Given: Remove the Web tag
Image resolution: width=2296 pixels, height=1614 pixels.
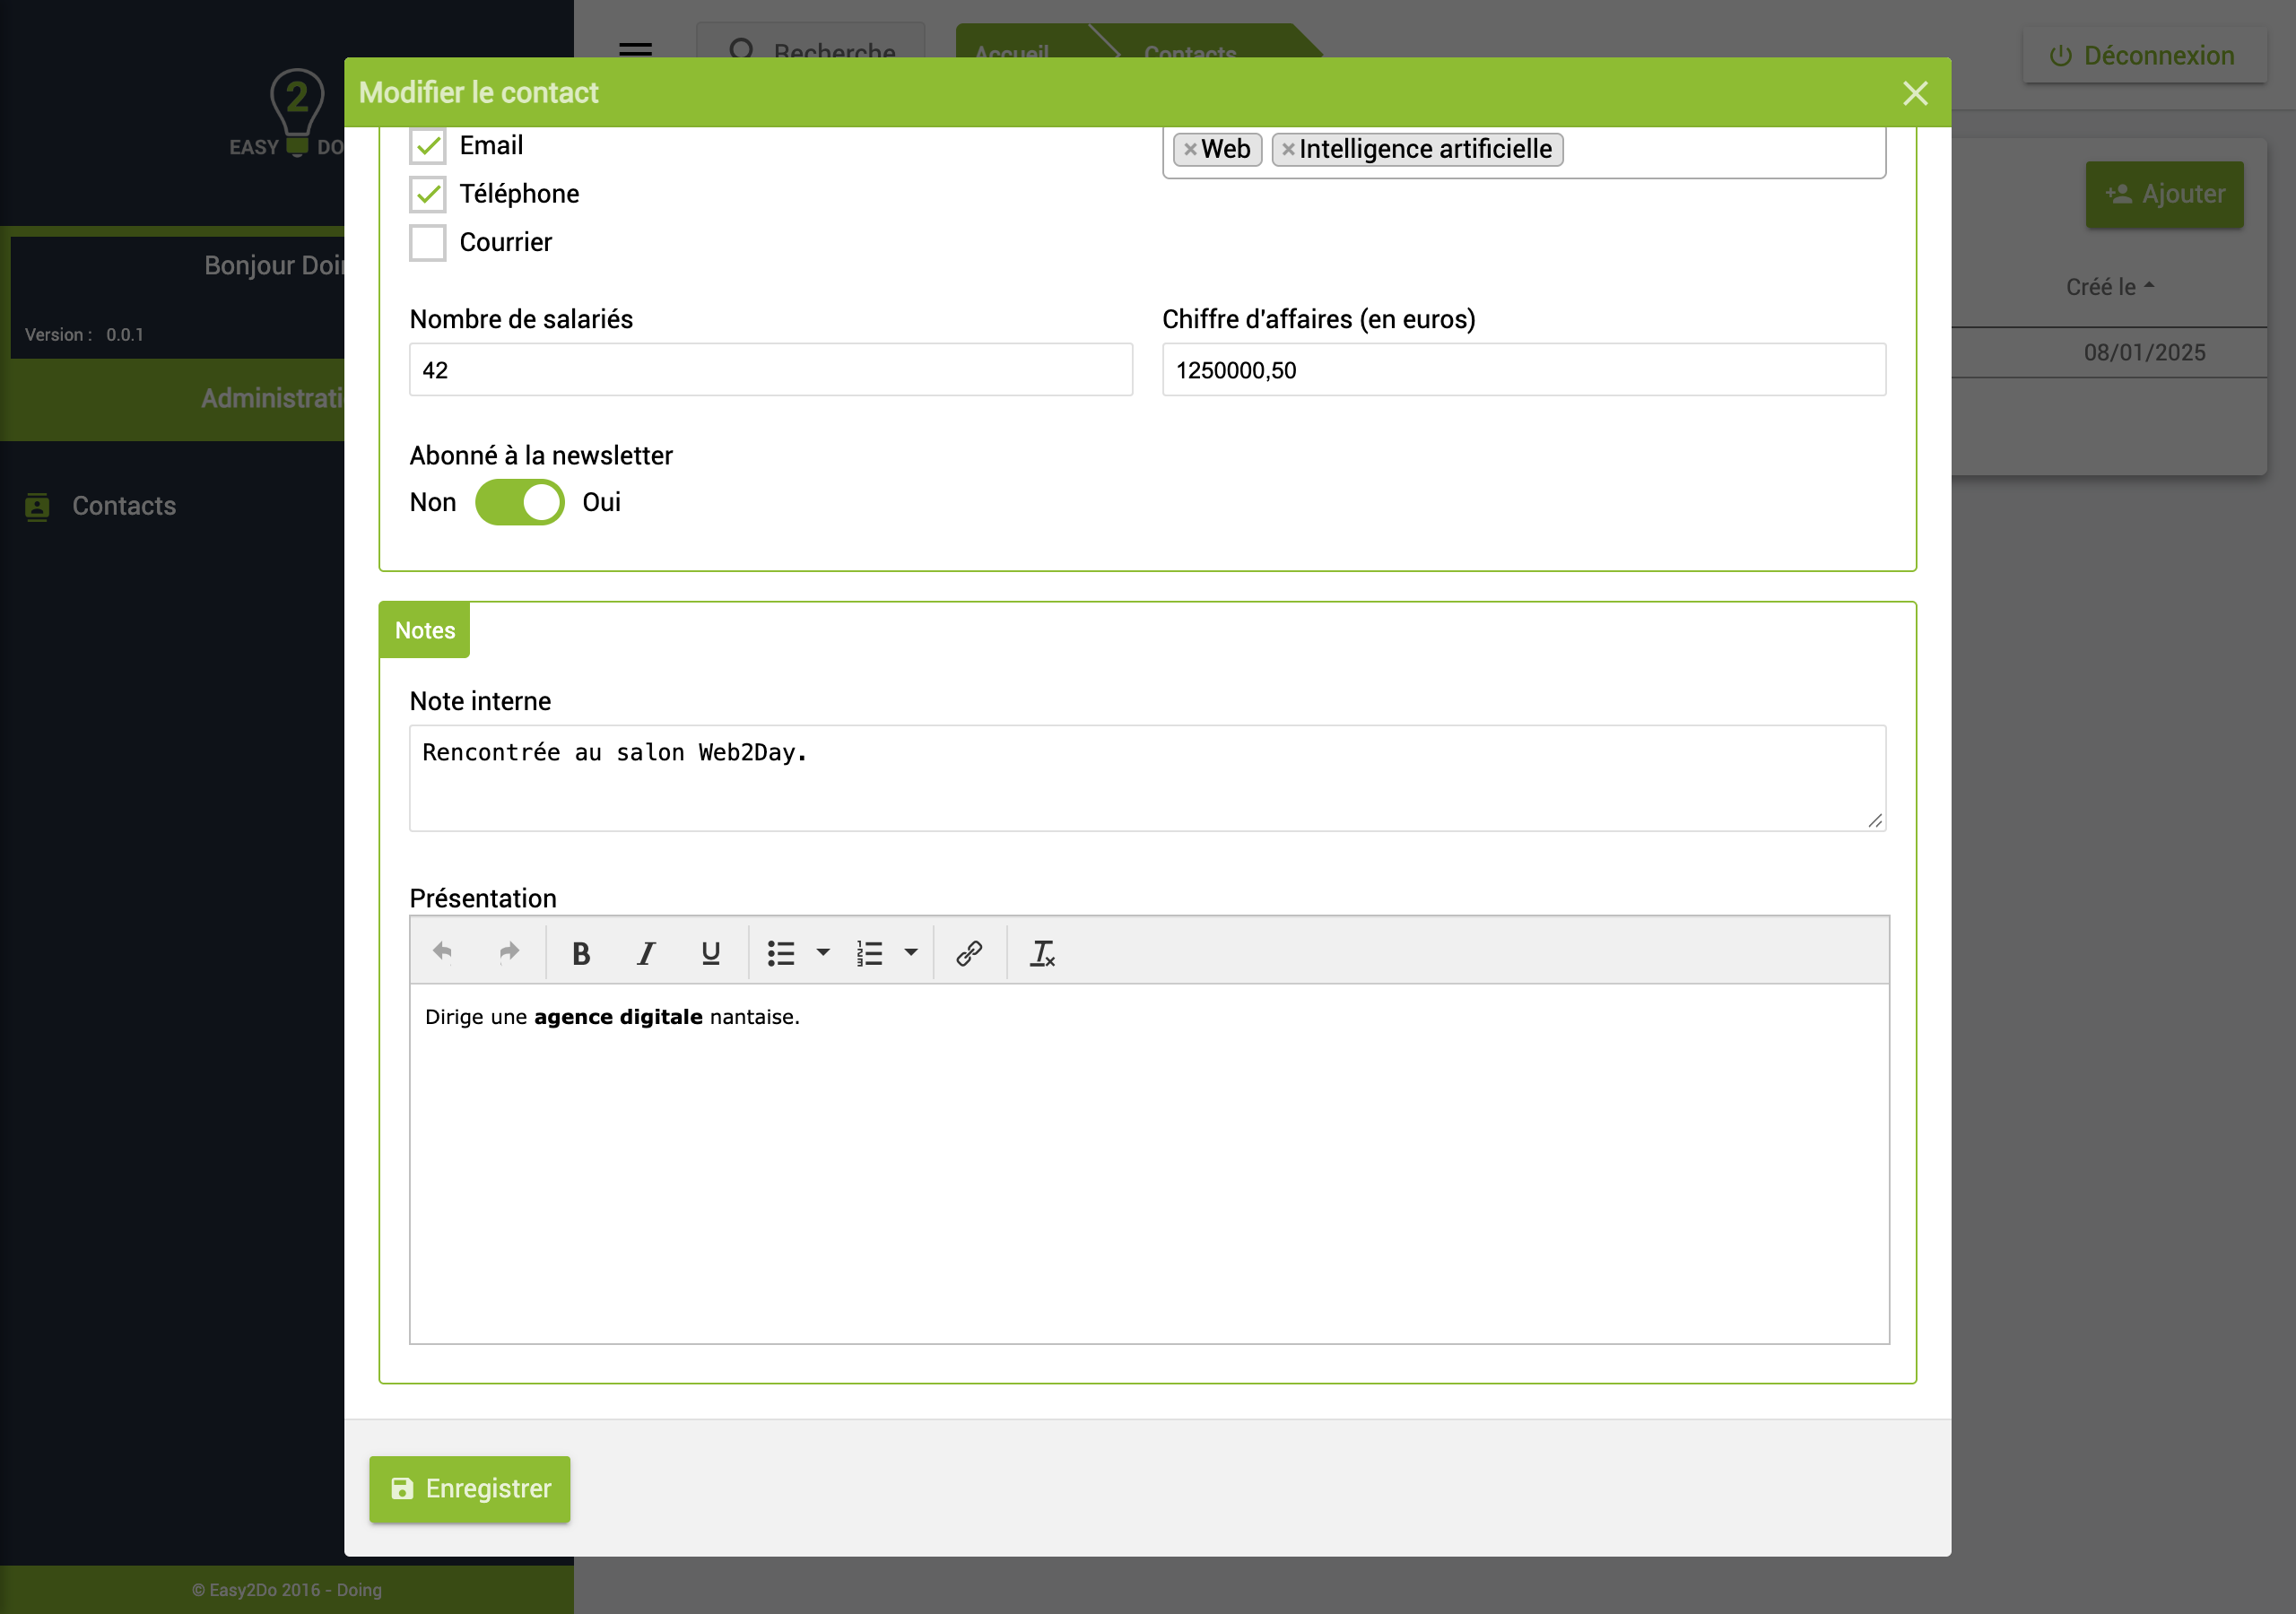Looking at the screenshot, I should (x=1190, y=149).
